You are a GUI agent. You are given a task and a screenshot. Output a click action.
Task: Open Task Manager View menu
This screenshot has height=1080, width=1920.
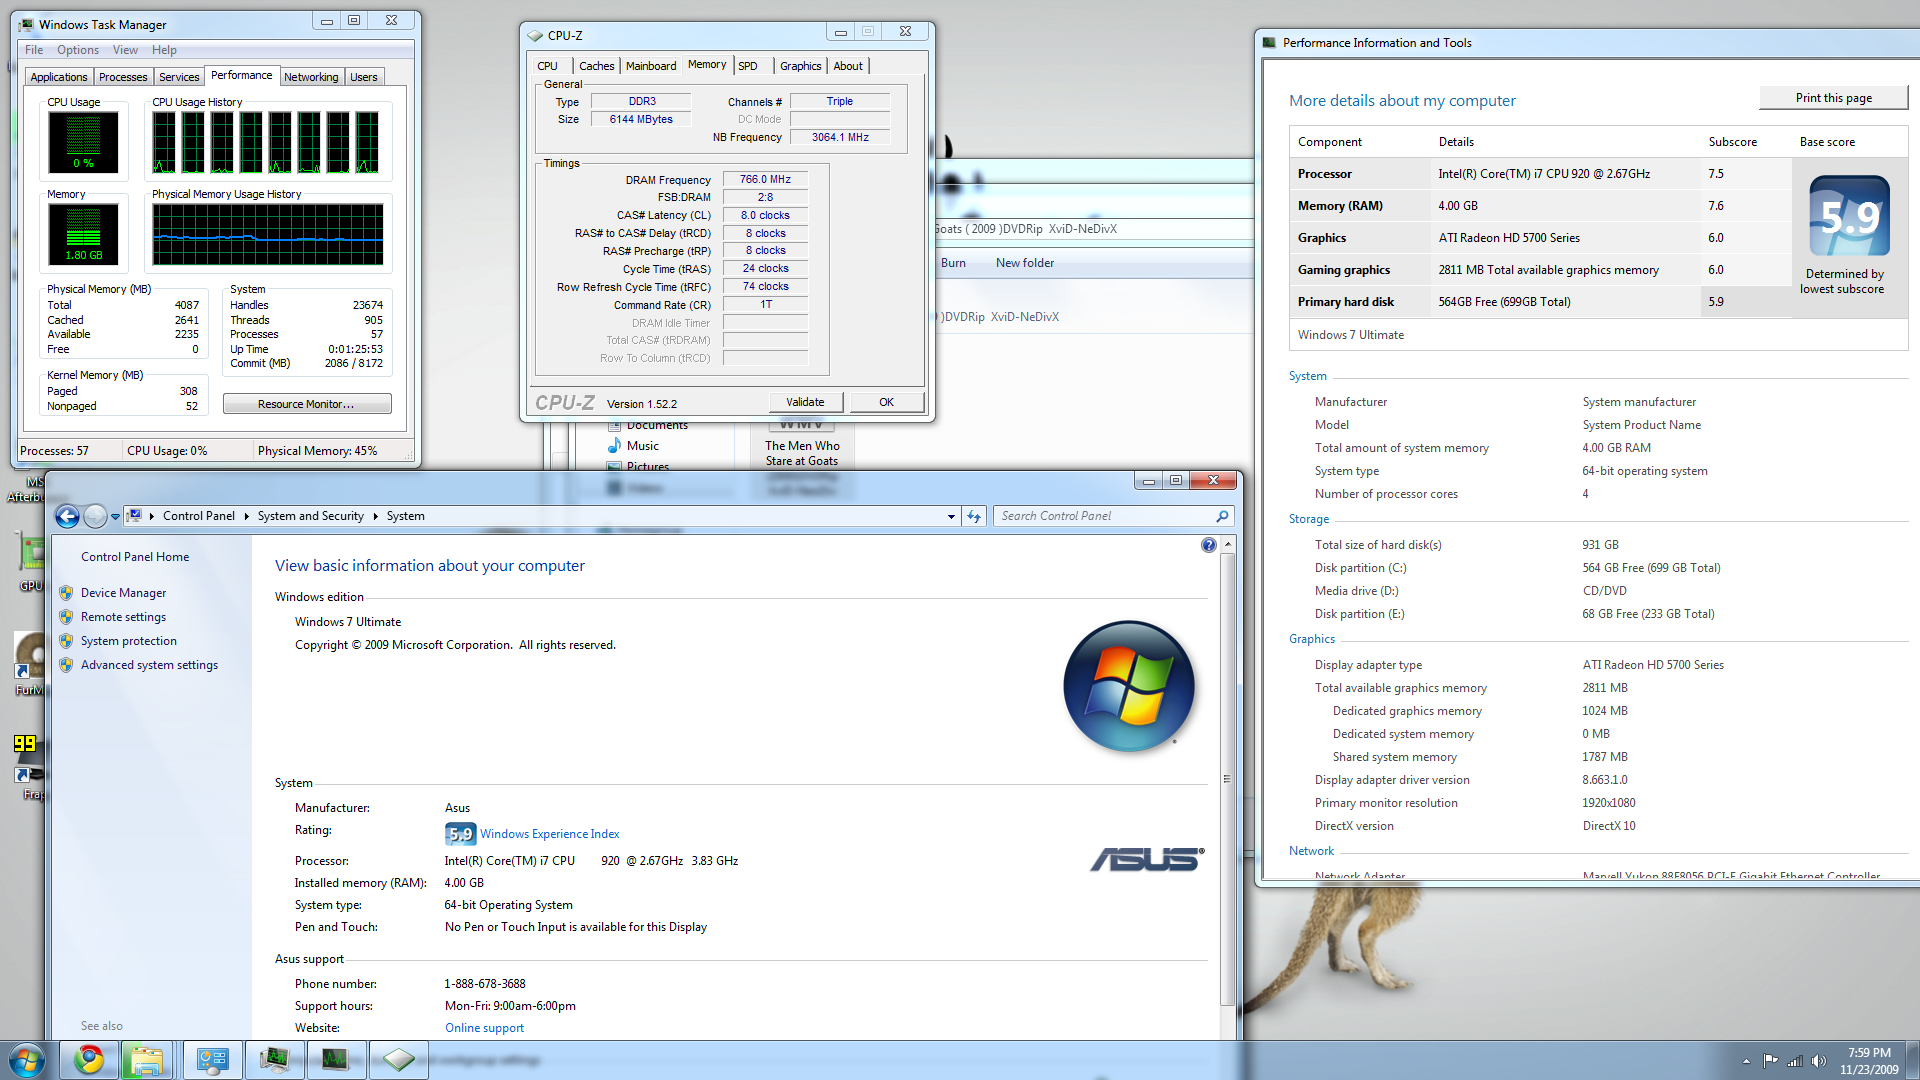125,50
